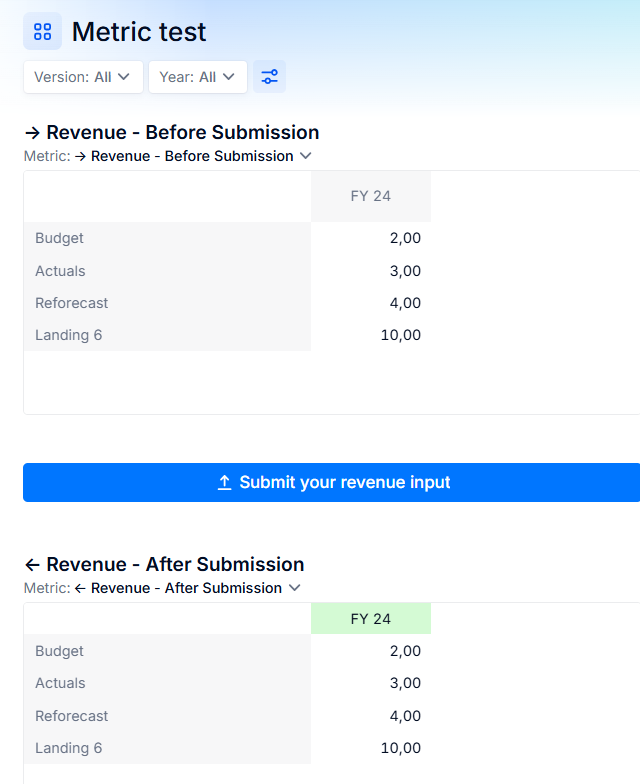
Task: Click Reforecast value 4,00 in Before Submission table
Action: click(x=406, y=303)
